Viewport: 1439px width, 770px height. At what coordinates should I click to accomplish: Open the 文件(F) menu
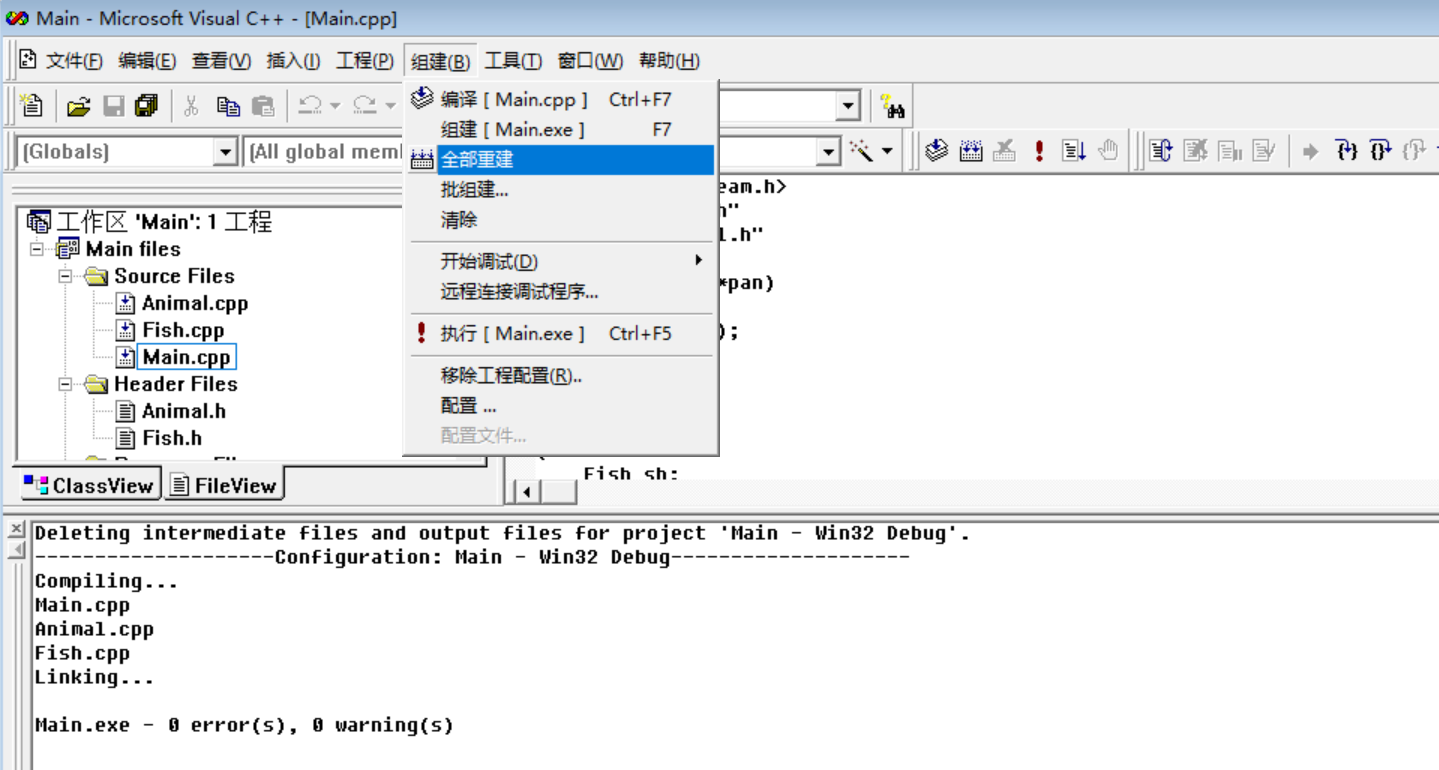click(75, 61)
